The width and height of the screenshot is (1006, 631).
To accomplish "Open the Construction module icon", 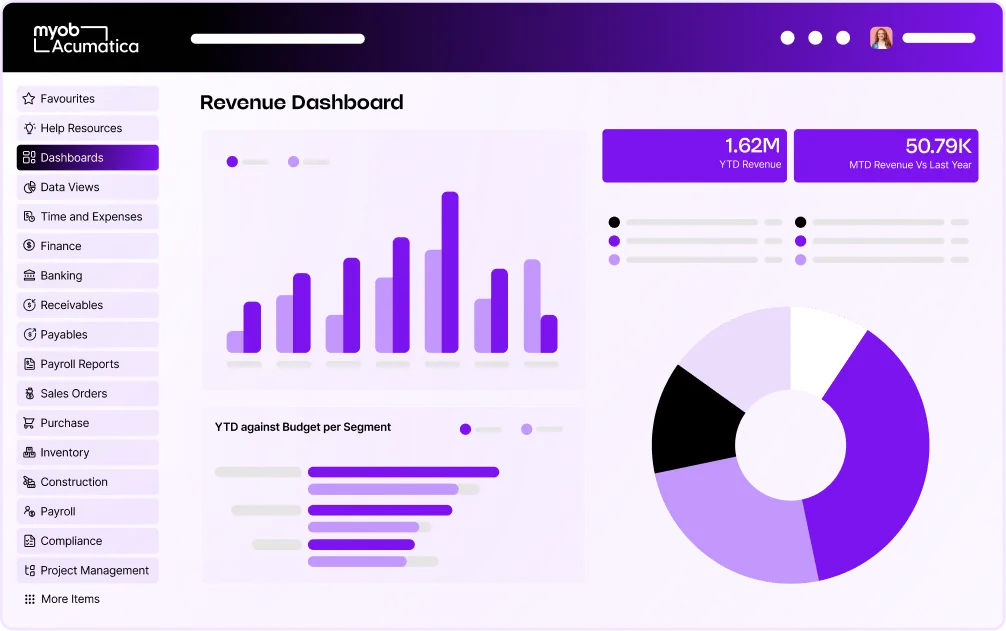I will tap(27, 482).
